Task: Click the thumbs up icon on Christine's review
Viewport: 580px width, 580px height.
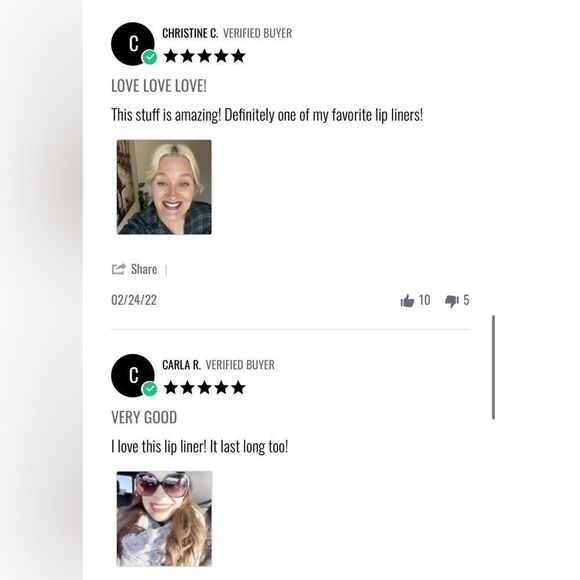Action: tap(407, 301)
